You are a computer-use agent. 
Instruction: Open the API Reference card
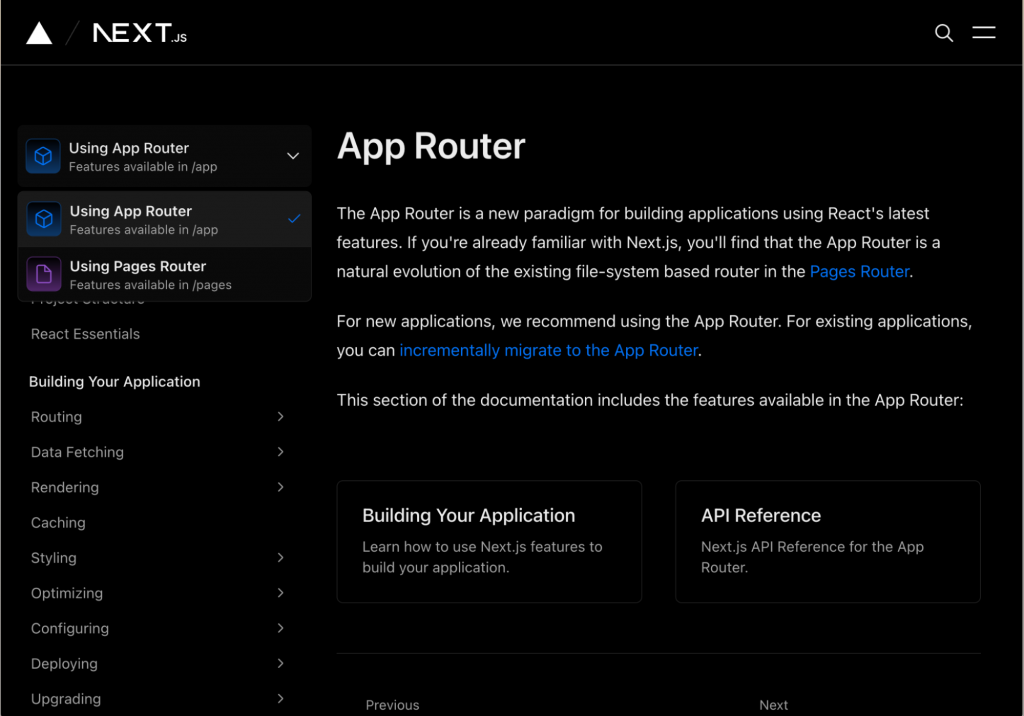pyautogui.click(x=827, y=542)
